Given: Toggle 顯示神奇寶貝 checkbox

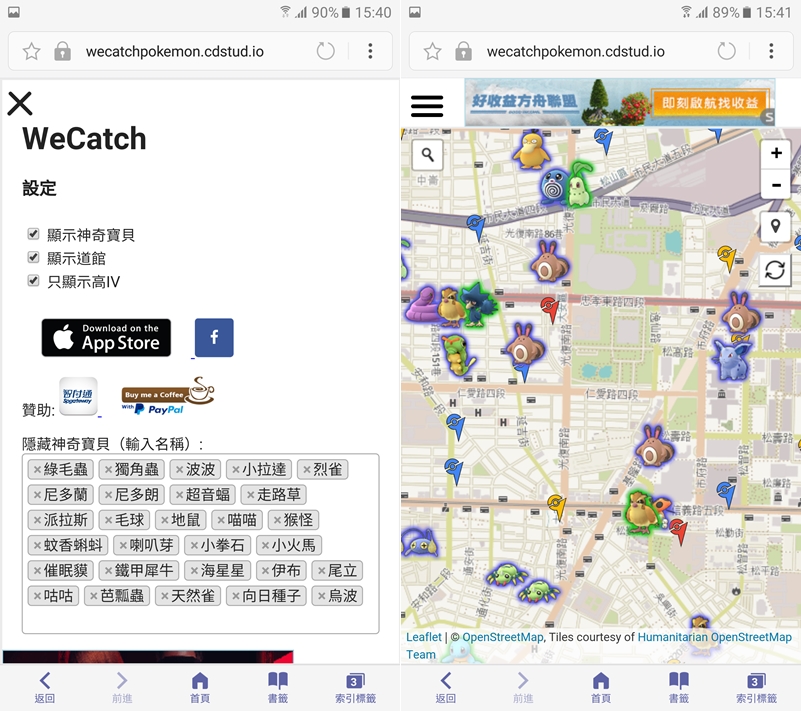Looking at the screenshot, I should [x=33, y=234].
